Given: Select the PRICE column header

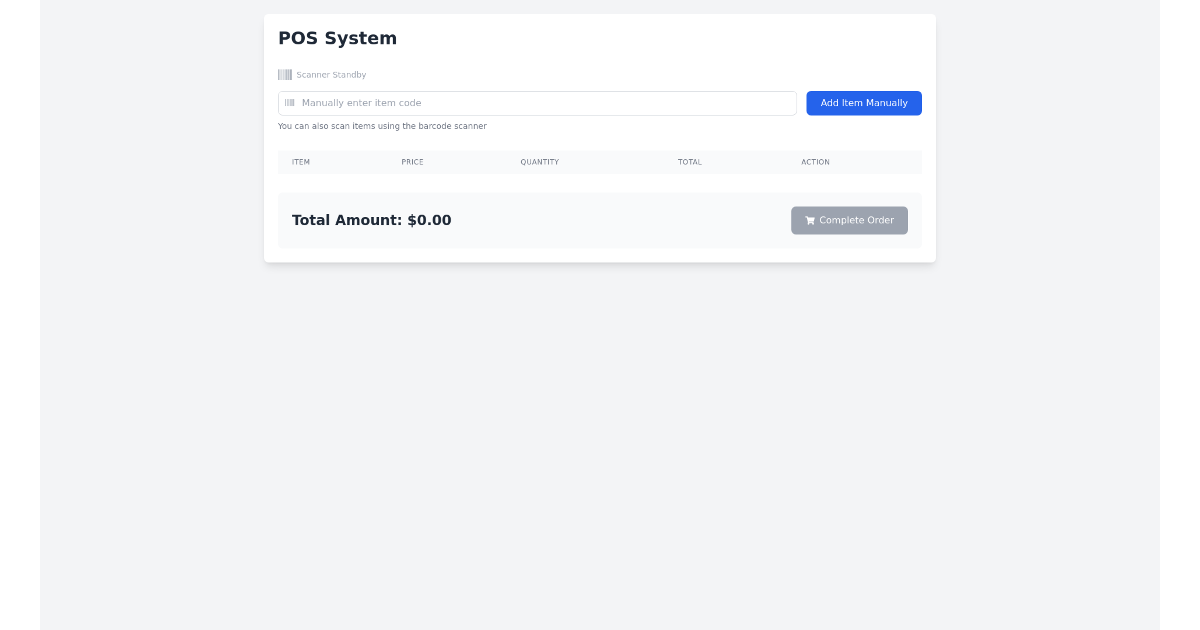Looking at the screenshot, I should [412, 162].
